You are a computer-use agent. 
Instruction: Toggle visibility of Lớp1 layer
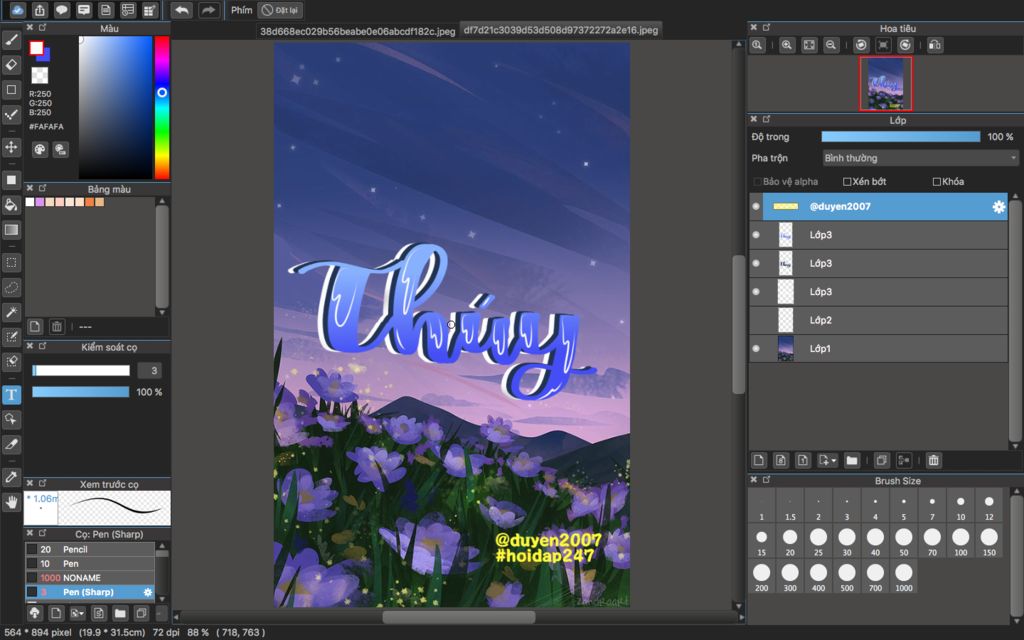coord(756,349)
